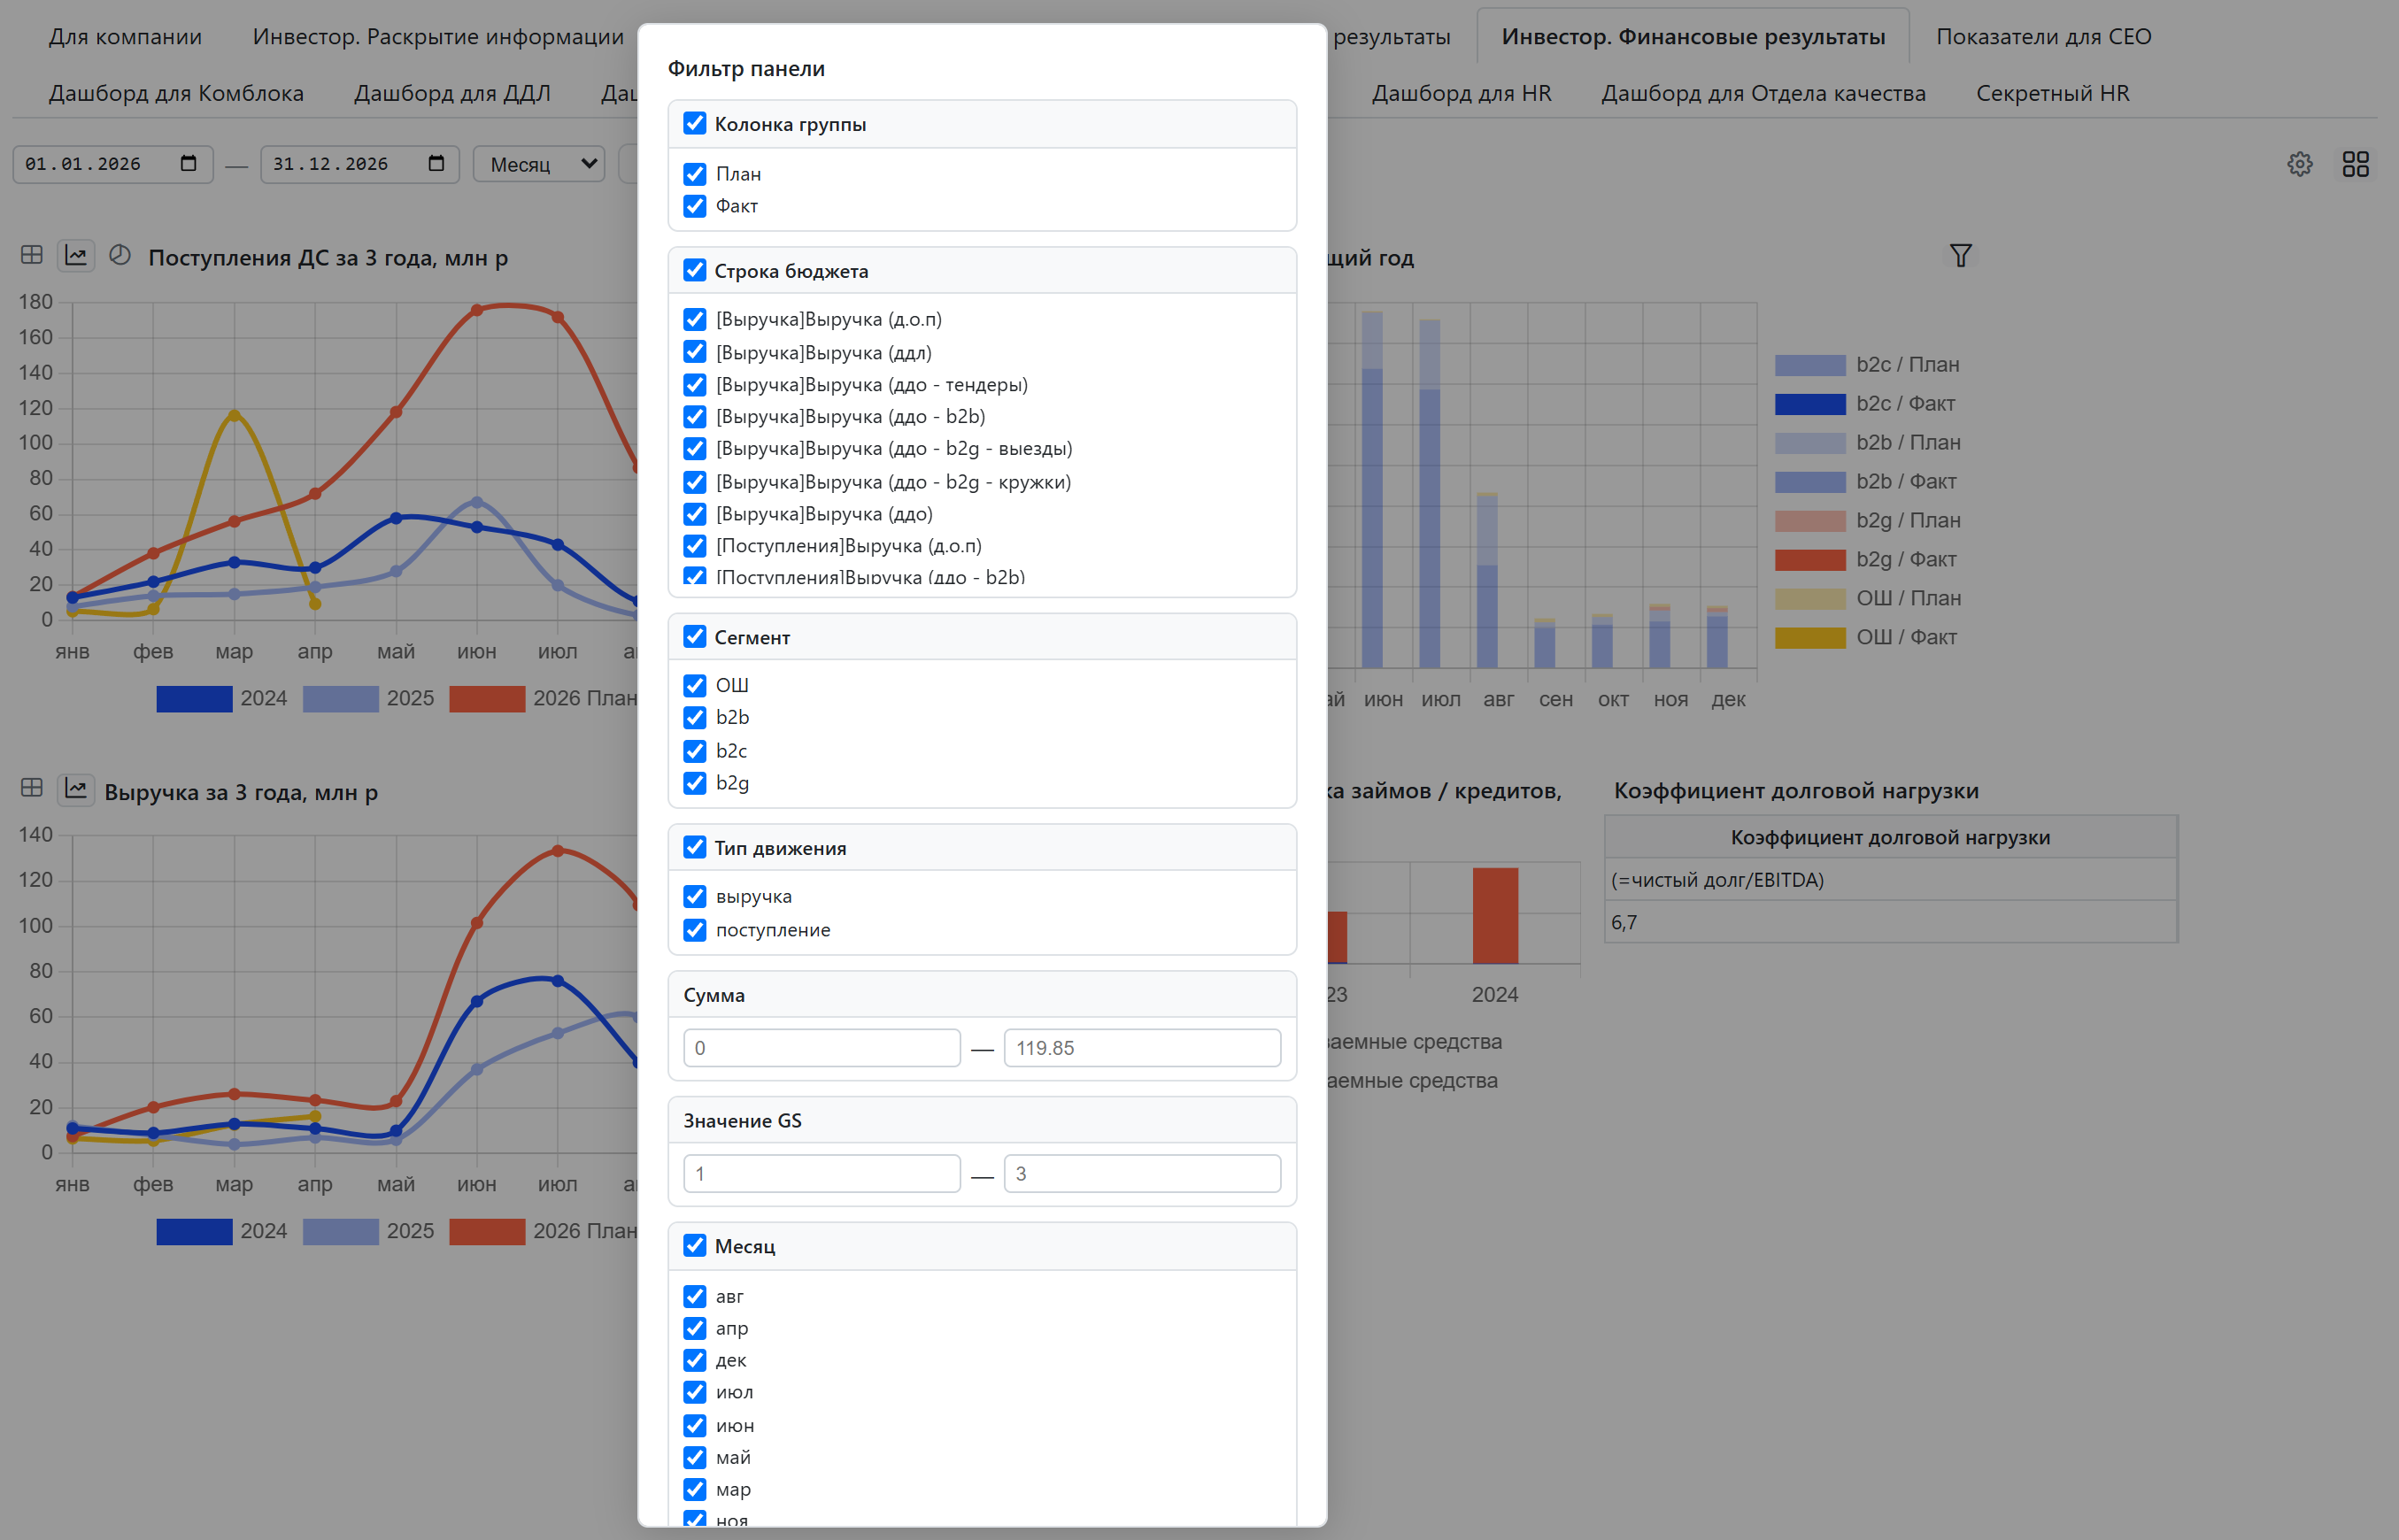Open the Месяц period dropdown
This screenshot has width=2399, height=1540.
point(540,164)
